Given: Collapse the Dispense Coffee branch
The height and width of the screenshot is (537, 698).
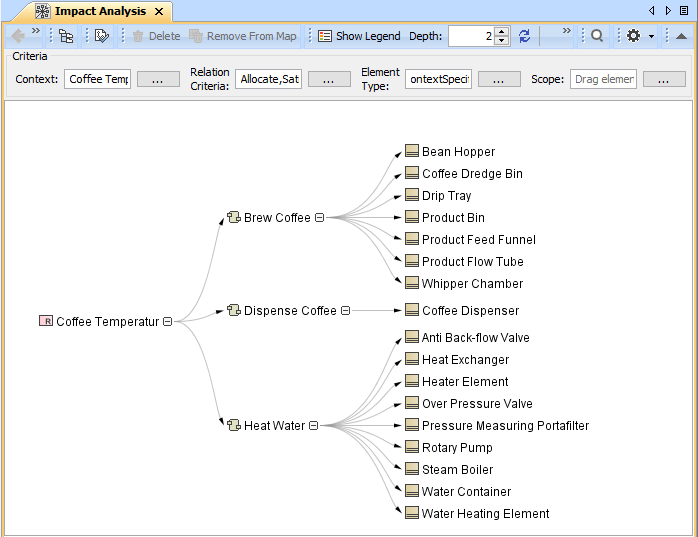Looking at the screenshot, I should coord(345,311).
